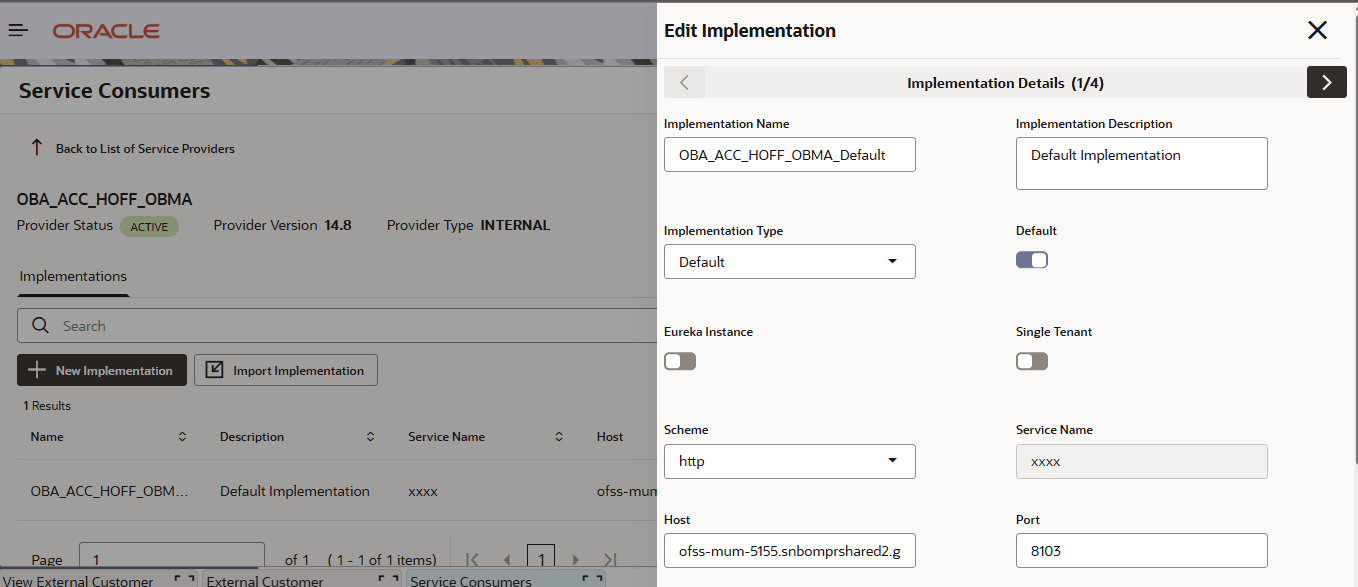Click the Implementation Name field

point(790,155)
